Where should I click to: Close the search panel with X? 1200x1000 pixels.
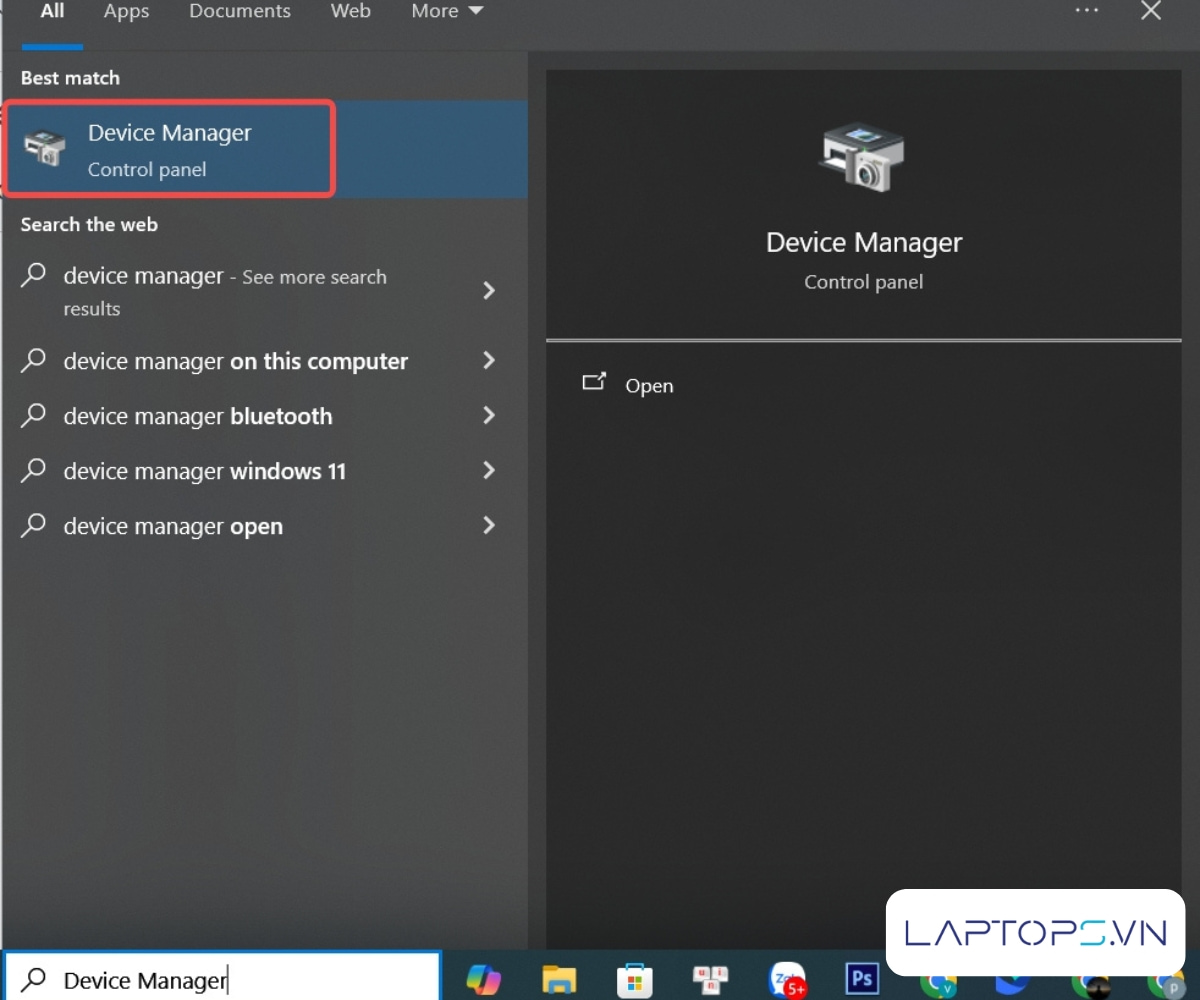point(1151,11)
